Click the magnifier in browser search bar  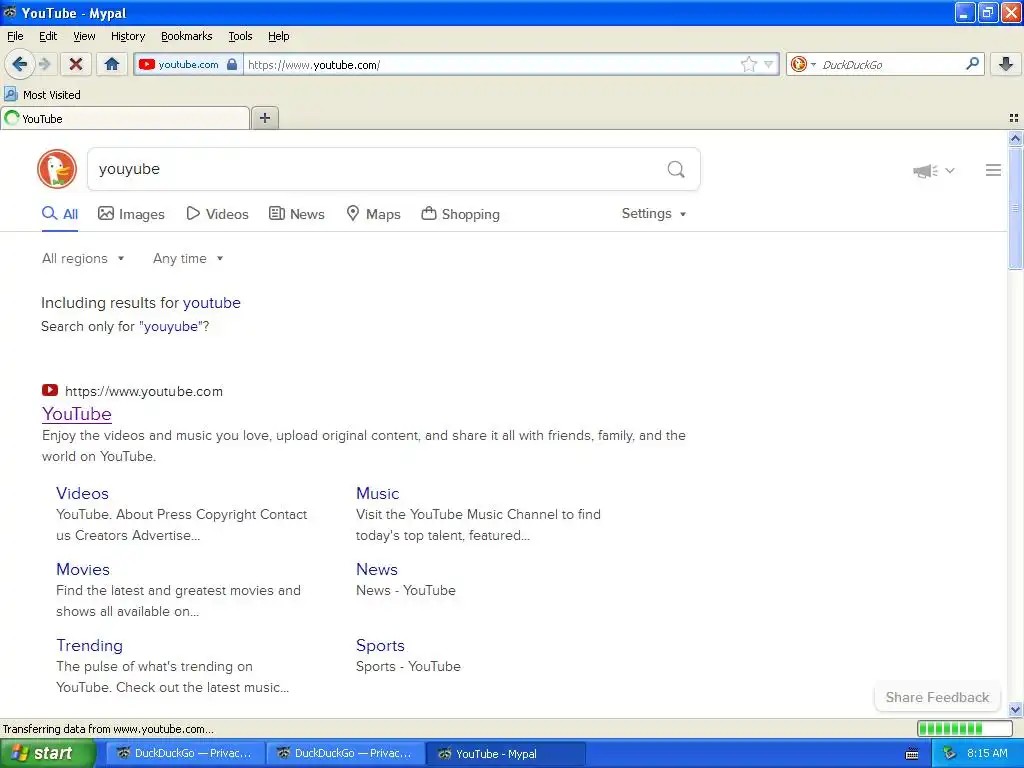point(972,63)
